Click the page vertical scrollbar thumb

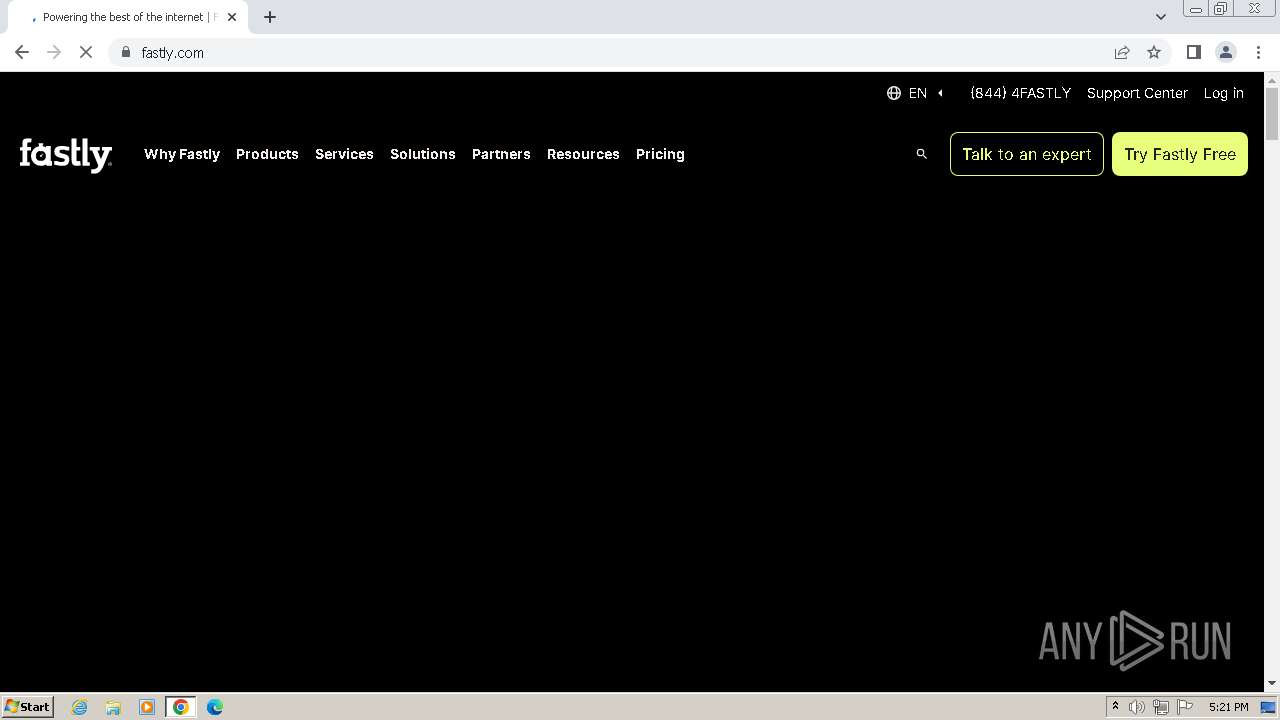click(x=1272, y=113)
